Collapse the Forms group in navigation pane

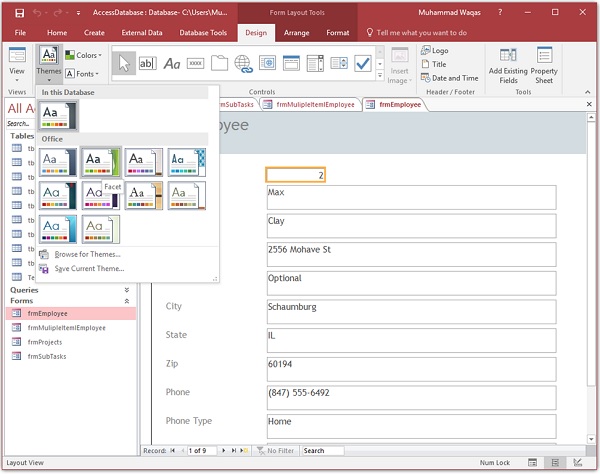pyautogui.click(x=126, y=300)
